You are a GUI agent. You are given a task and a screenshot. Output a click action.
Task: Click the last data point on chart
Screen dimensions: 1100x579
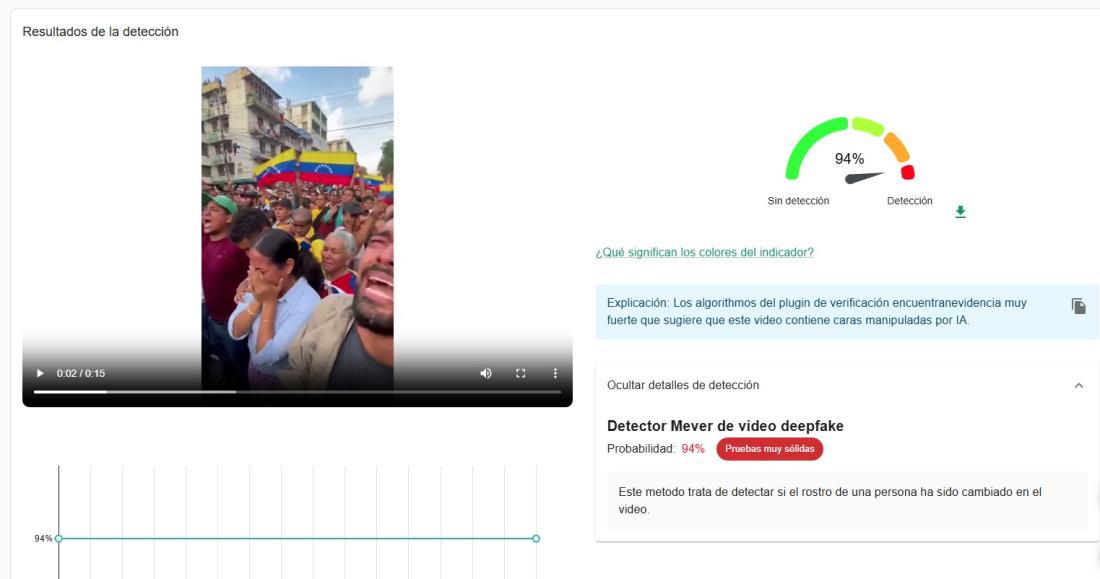coord(536,538)
